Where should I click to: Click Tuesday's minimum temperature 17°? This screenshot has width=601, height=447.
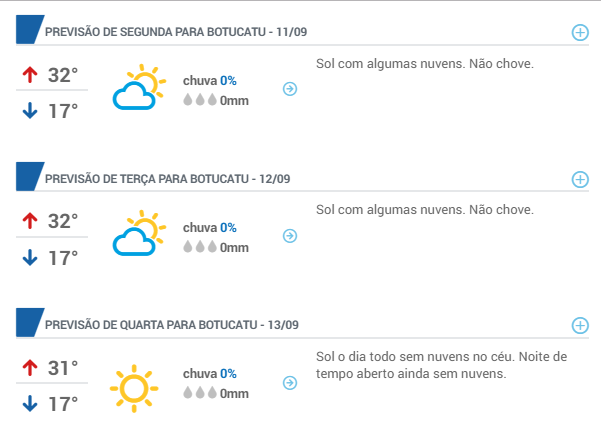[63, 258]
